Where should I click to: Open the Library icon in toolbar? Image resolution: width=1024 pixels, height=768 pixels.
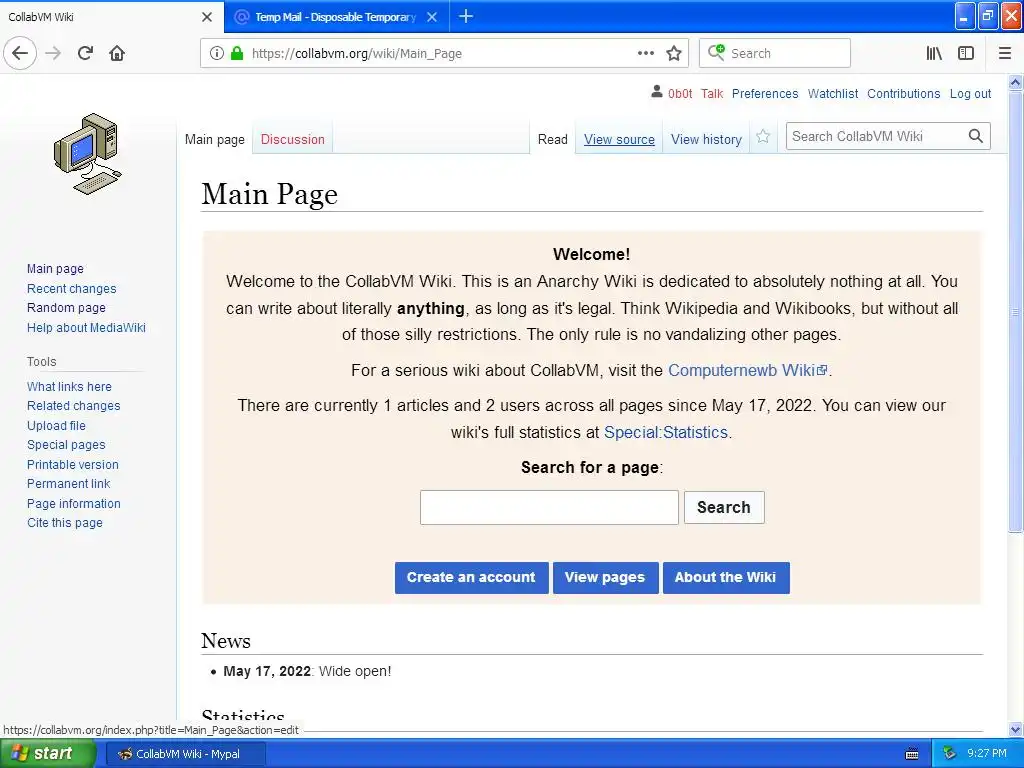(934, 53)
